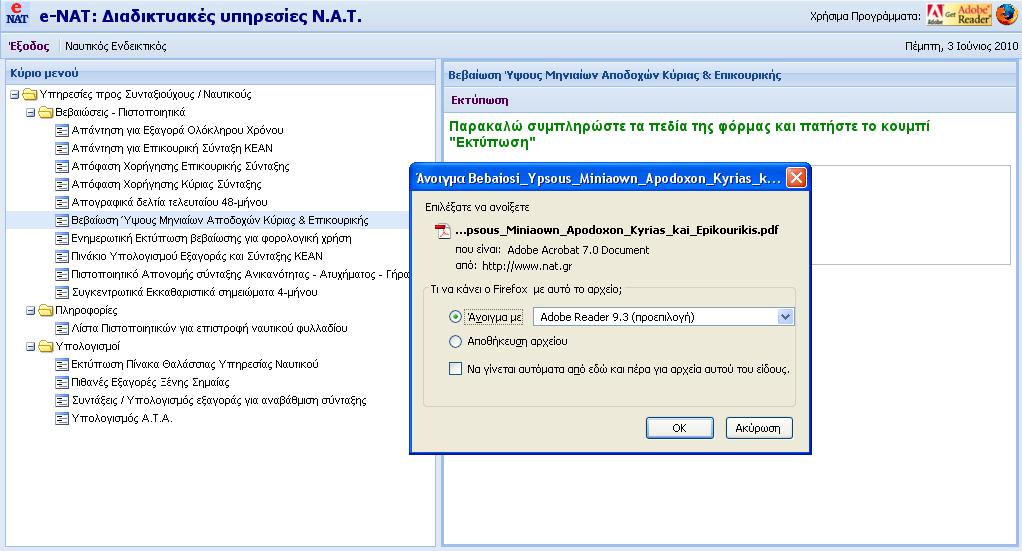Viewport: 1022px width, 551px height.
Task: Click document icon of Λίστα Πιστοποιητικών
Action: (x=62, y=329)
